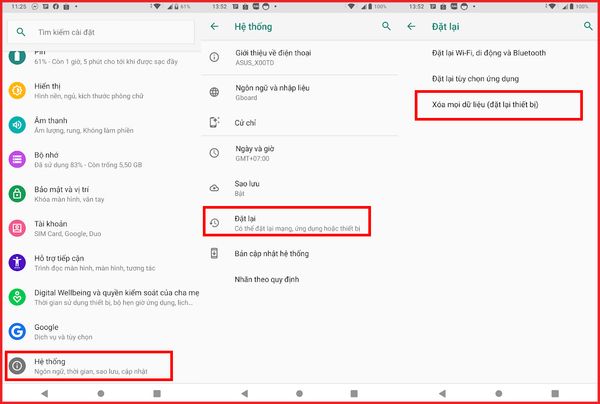Open Ngôn ngữ và nhập liệu
Screen dimensions: 600x404
pos(300,92)
